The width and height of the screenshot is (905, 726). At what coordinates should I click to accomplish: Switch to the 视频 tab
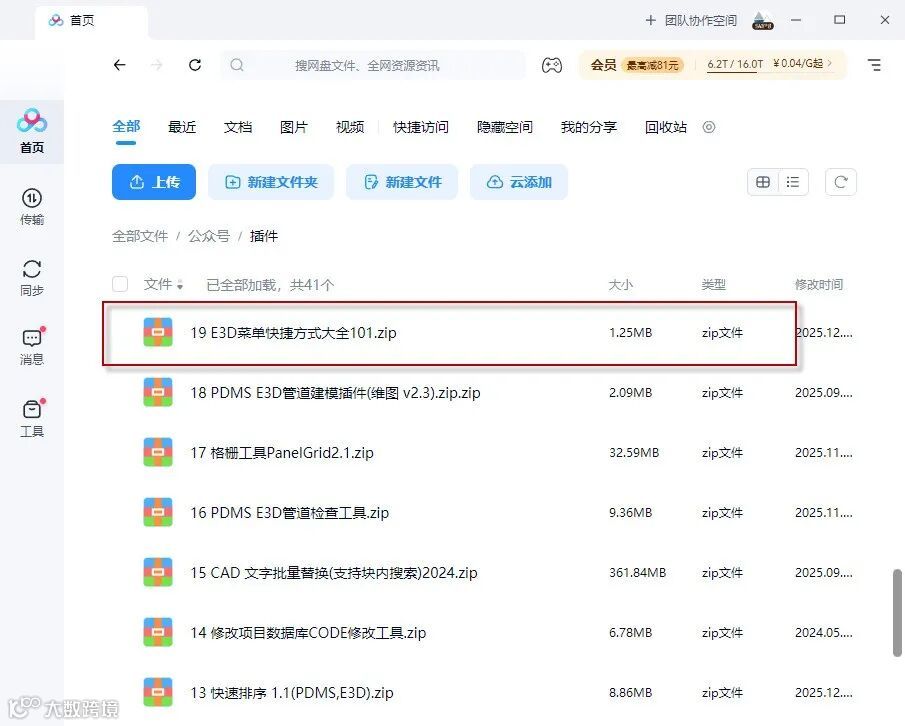(x=350, y=127)
